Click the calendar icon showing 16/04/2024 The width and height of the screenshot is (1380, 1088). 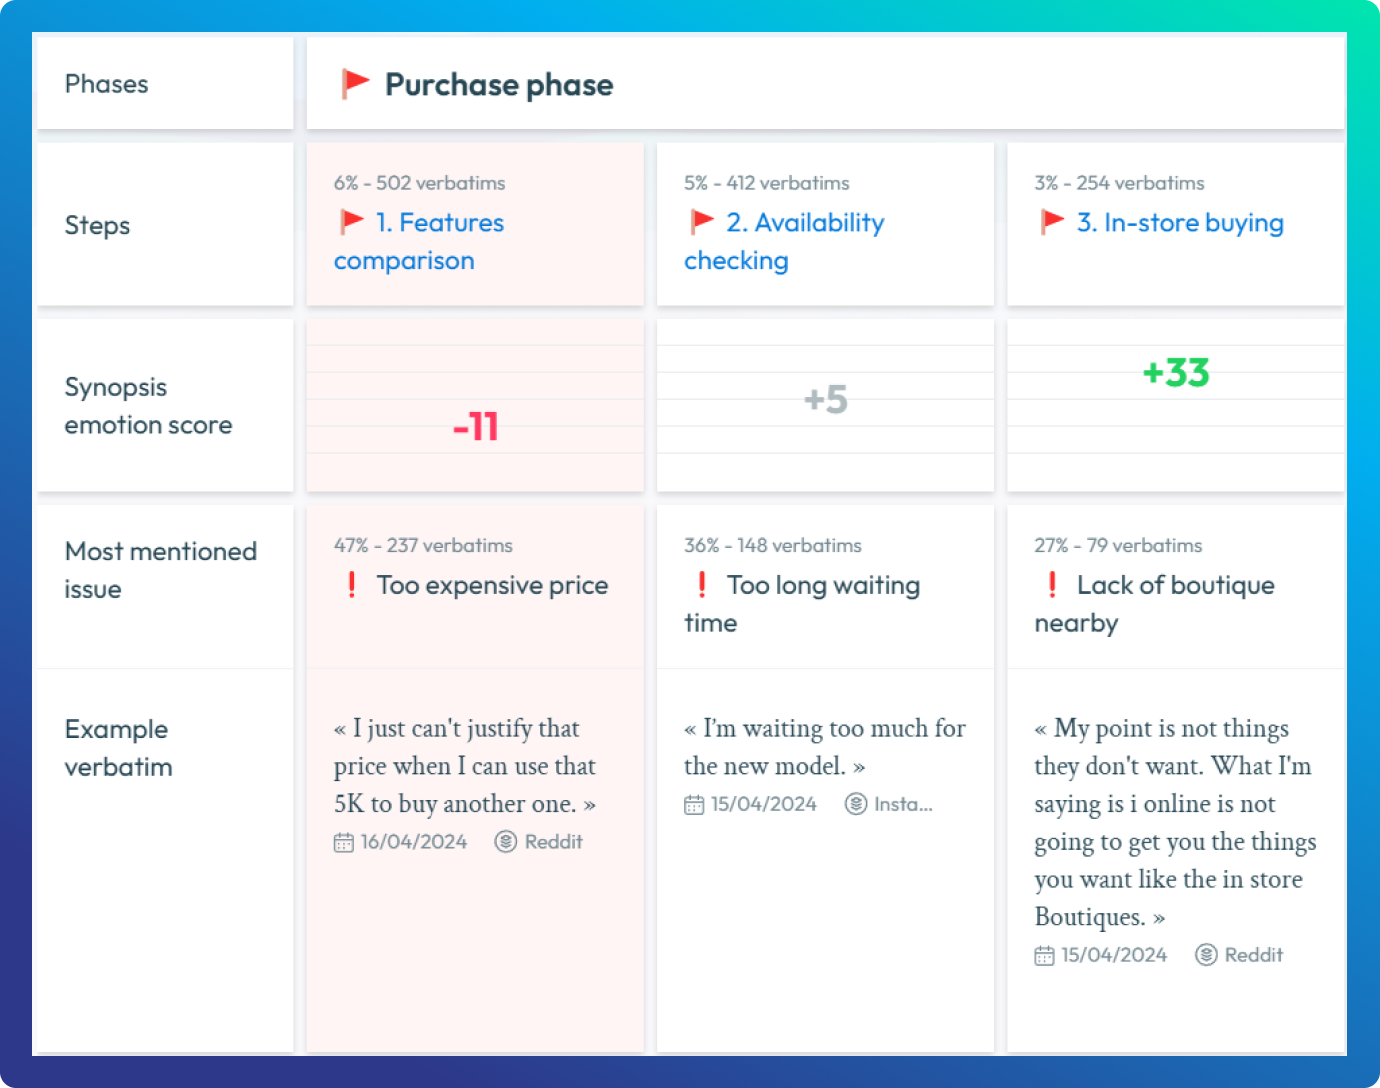(343, 841)
